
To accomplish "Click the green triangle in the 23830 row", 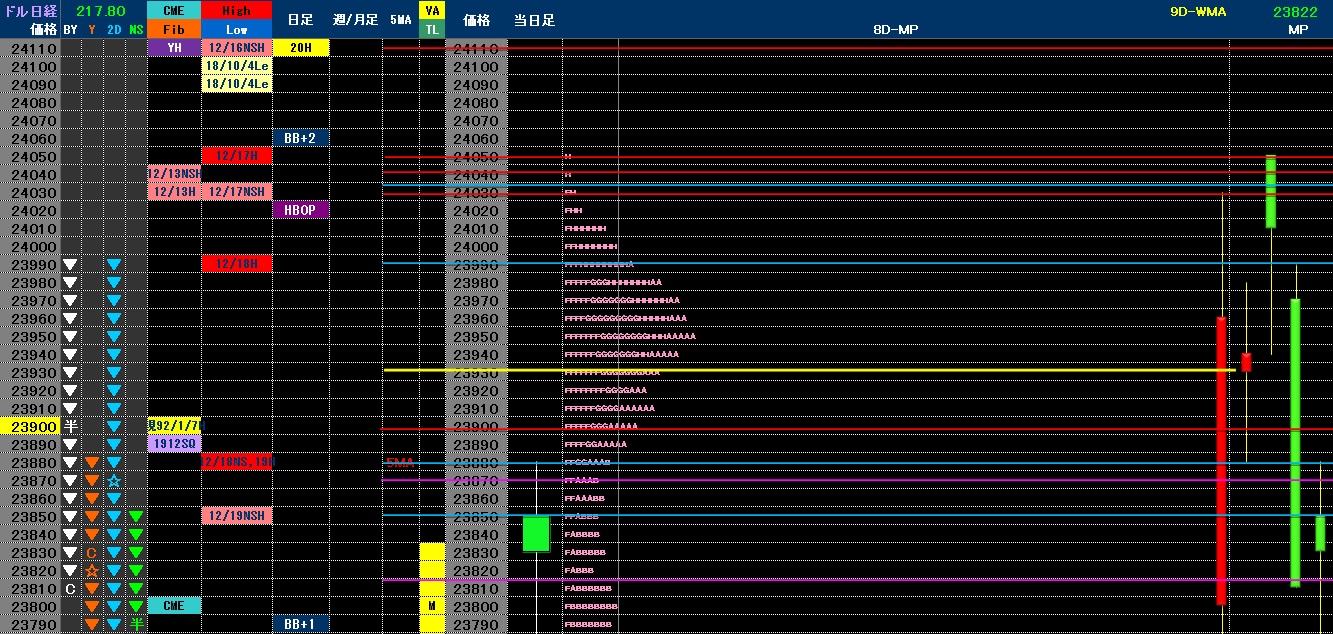I will click(136, 553).
